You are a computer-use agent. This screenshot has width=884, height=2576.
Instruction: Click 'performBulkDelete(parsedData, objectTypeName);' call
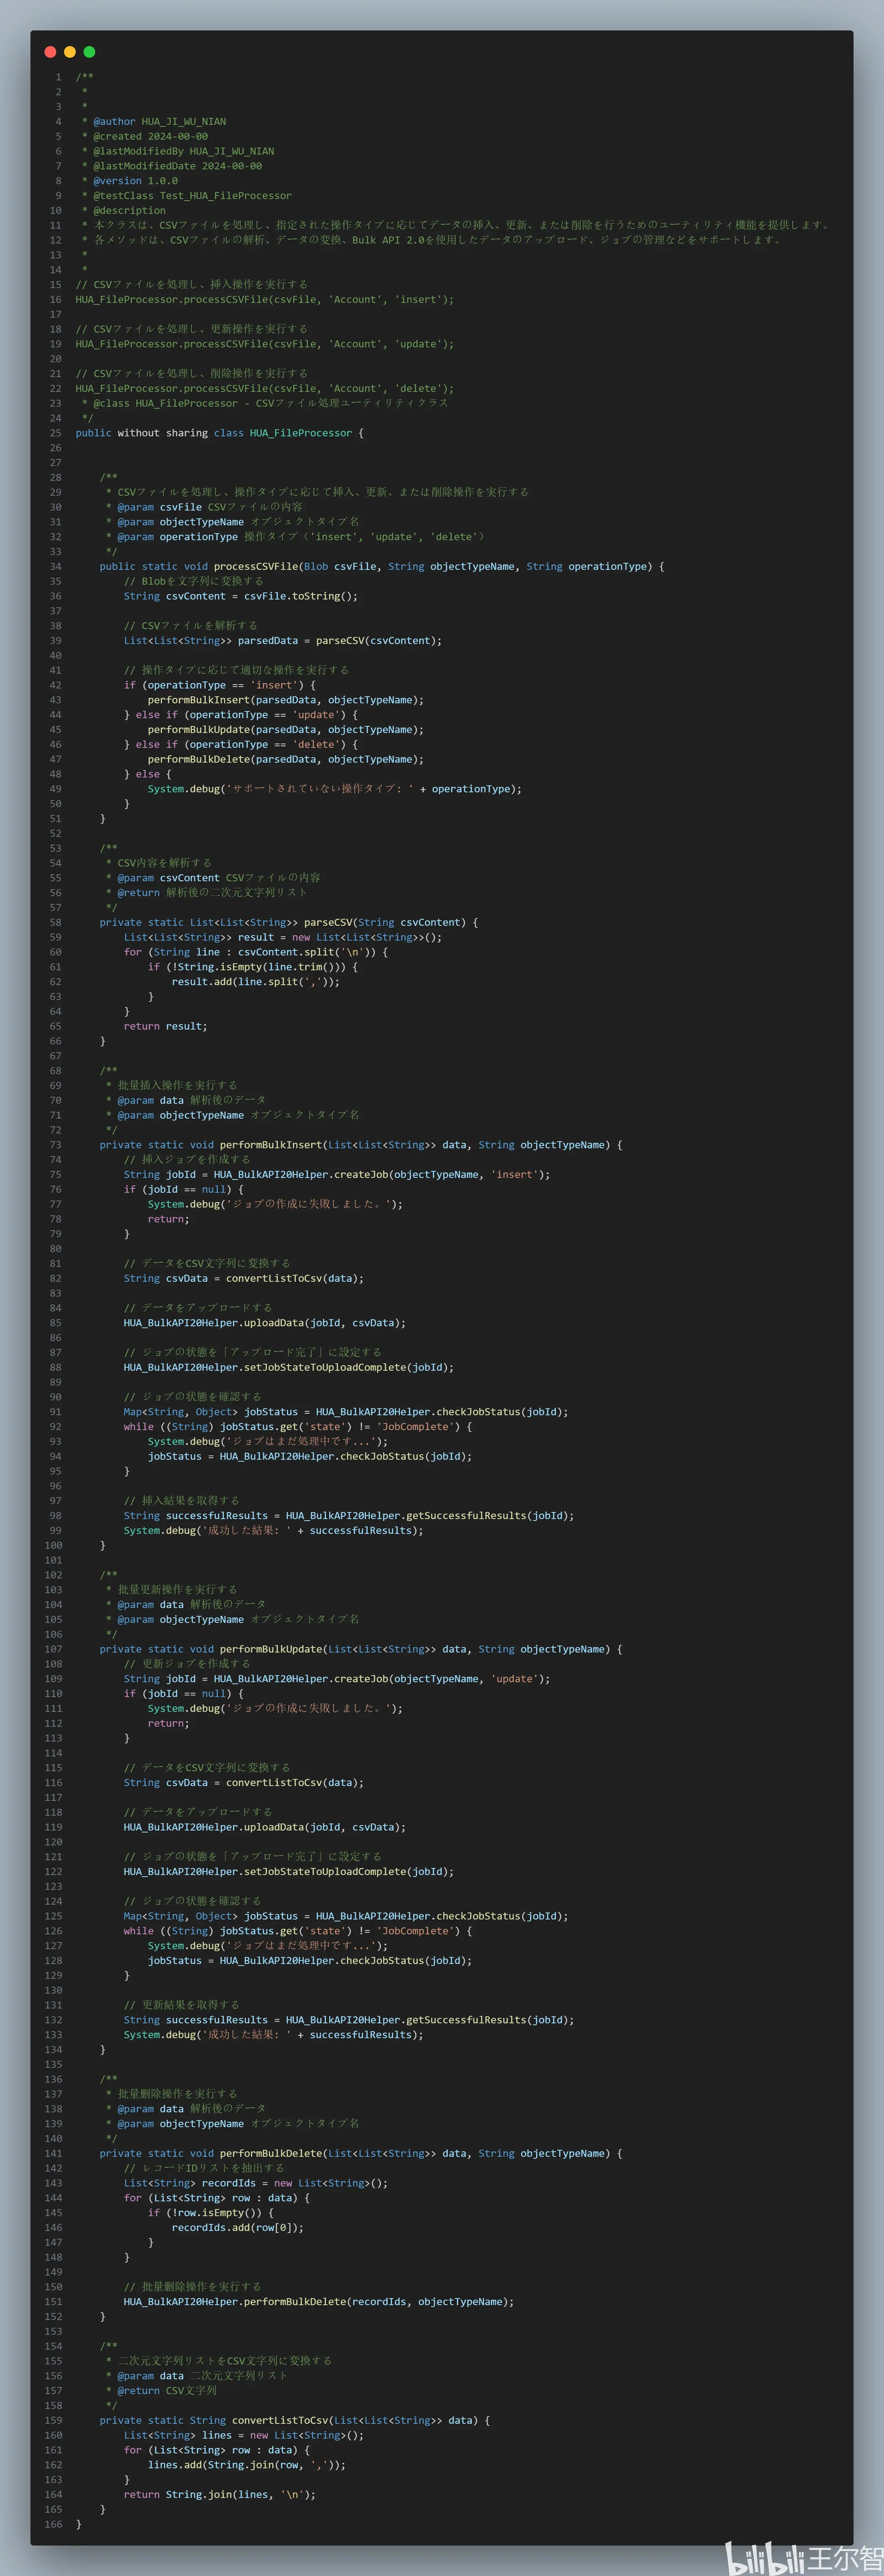click(x=286, y=759)
